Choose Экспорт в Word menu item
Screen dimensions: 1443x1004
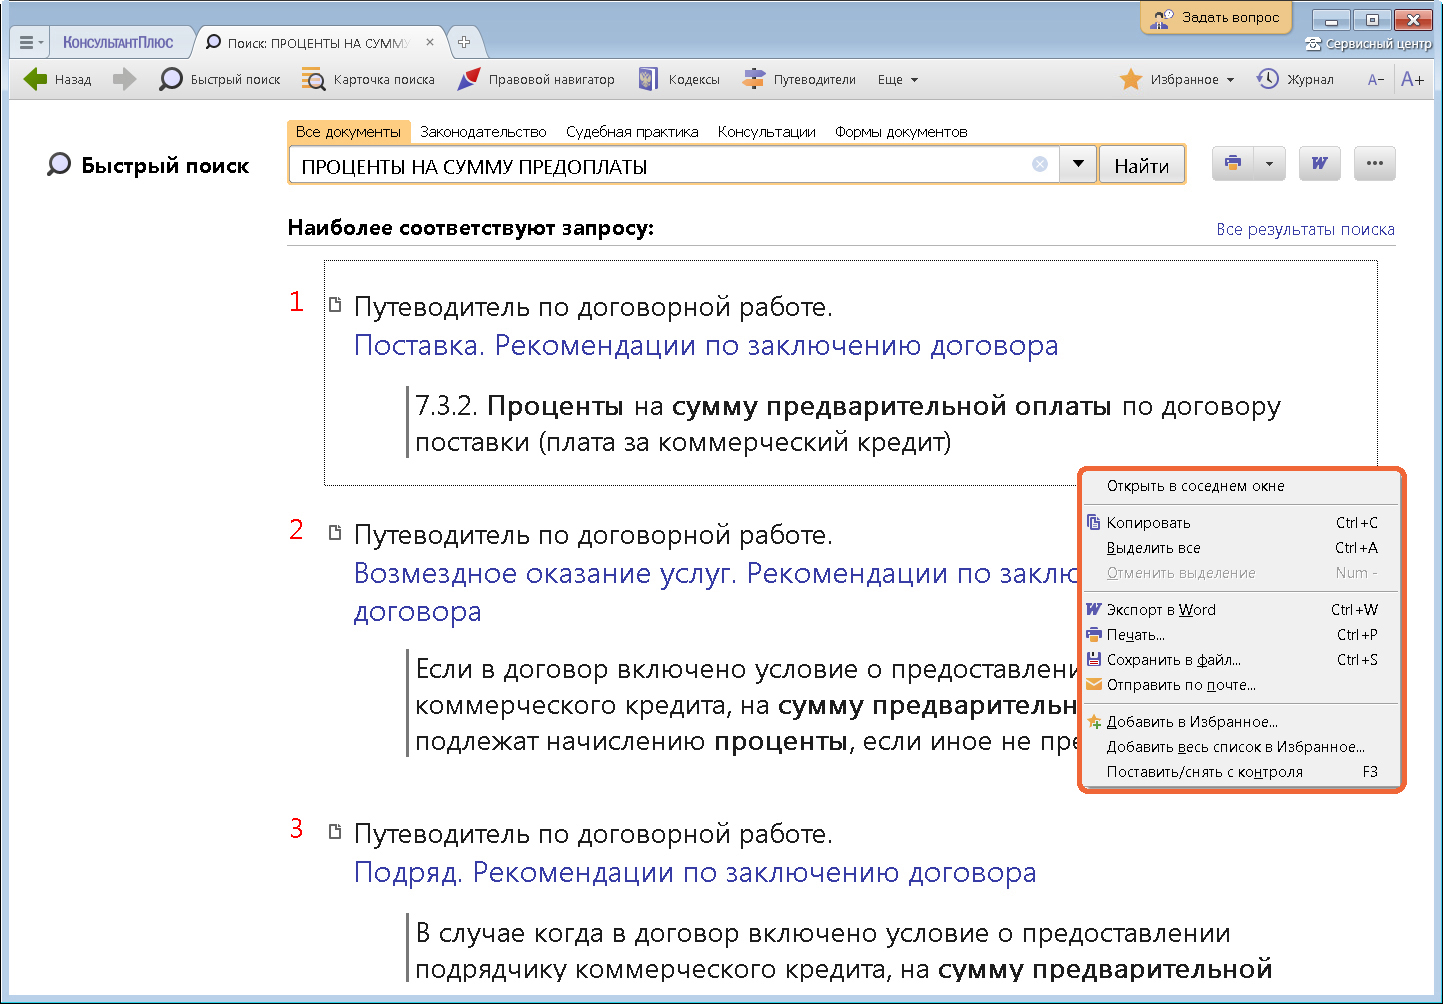pyautogui.click(x=1240, y=610)
